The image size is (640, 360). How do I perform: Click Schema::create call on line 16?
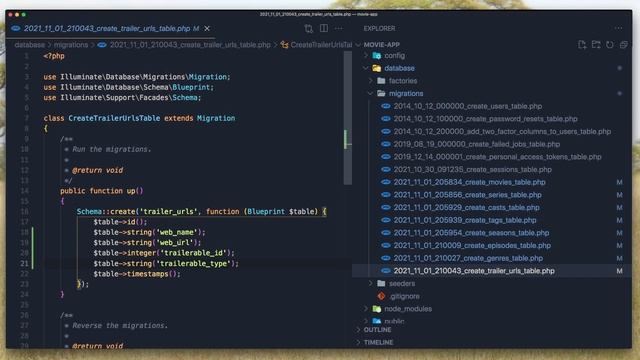click(x=106, y=211)
